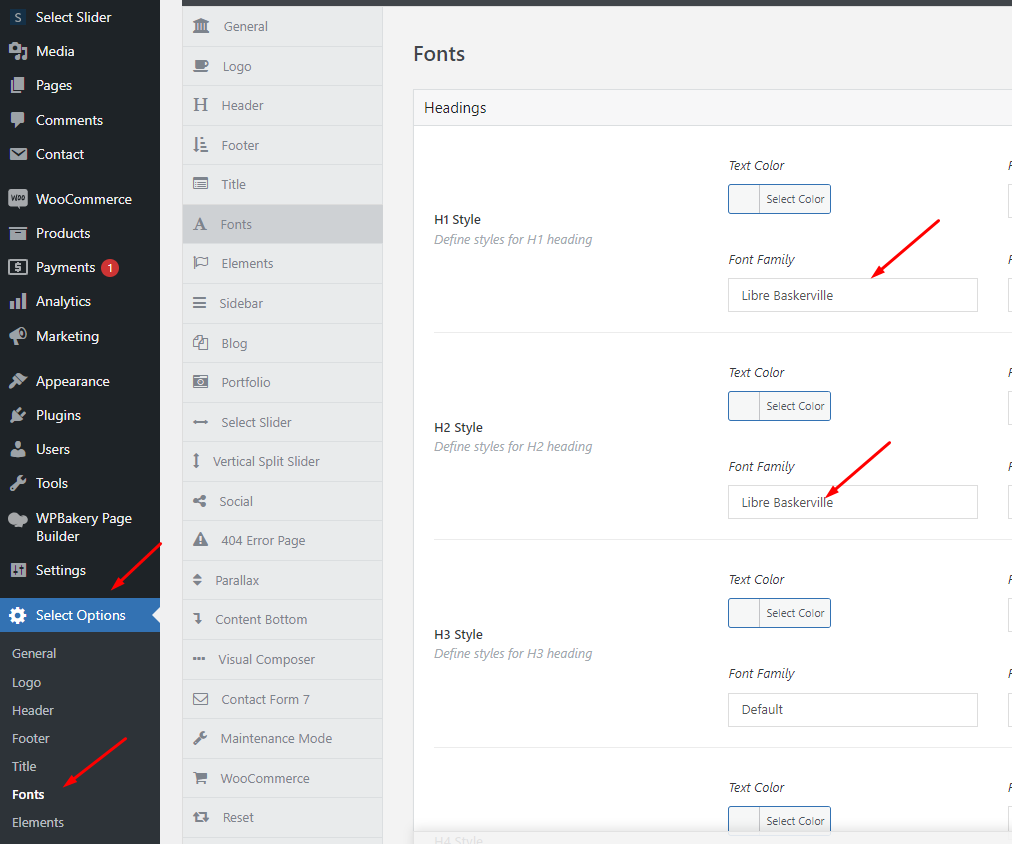Viewport: 1012px width, 844px height.
Task: Open Select Slider in the admin menu
Action: click(x=80, y=17)
